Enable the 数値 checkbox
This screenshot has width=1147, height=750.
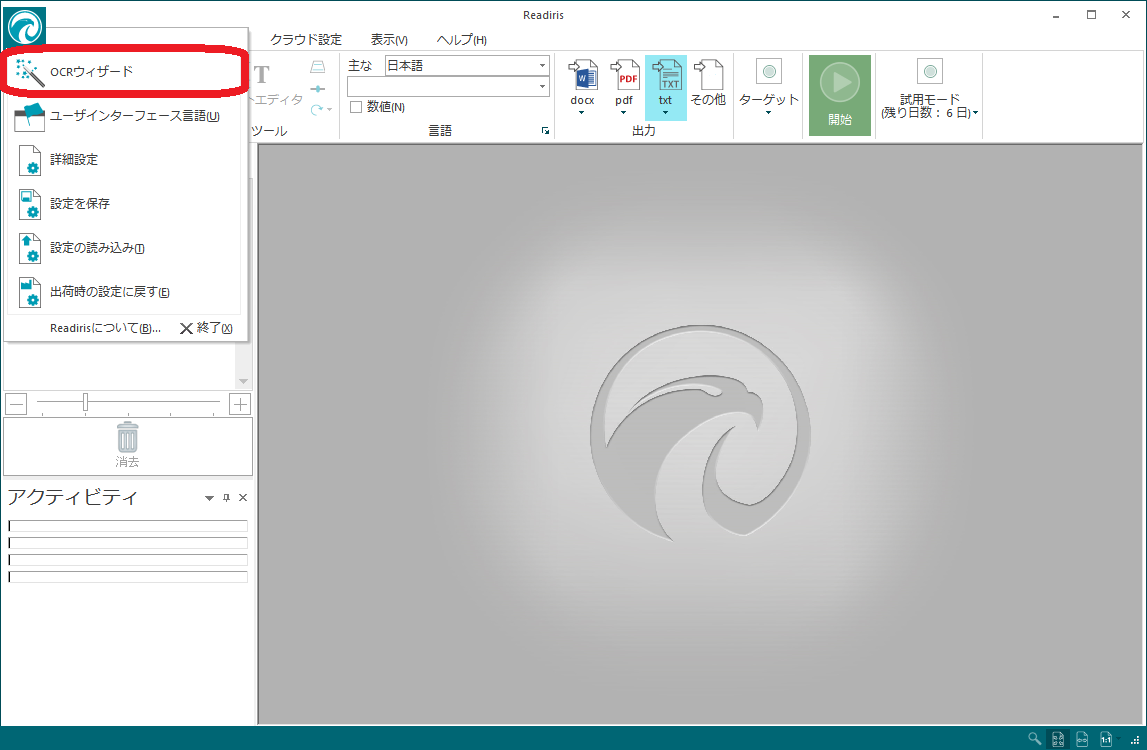[356, 107]
